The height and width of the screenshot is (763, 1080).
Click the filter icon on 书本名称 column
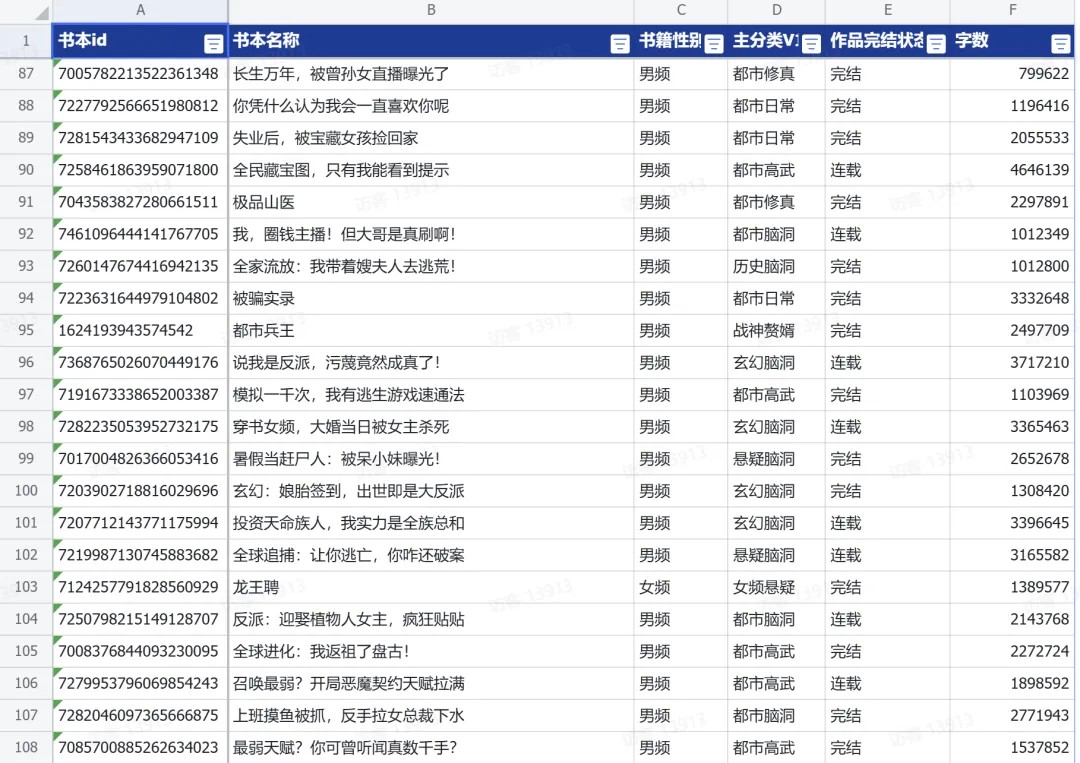[619, 43]
